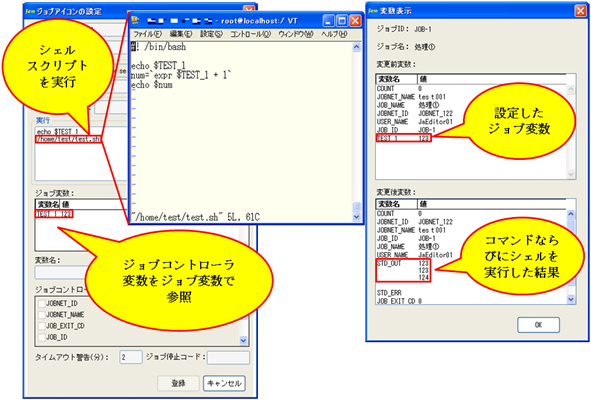
Task: Open the ファイル(F) menu in terminal window
Action: point(148,34)
